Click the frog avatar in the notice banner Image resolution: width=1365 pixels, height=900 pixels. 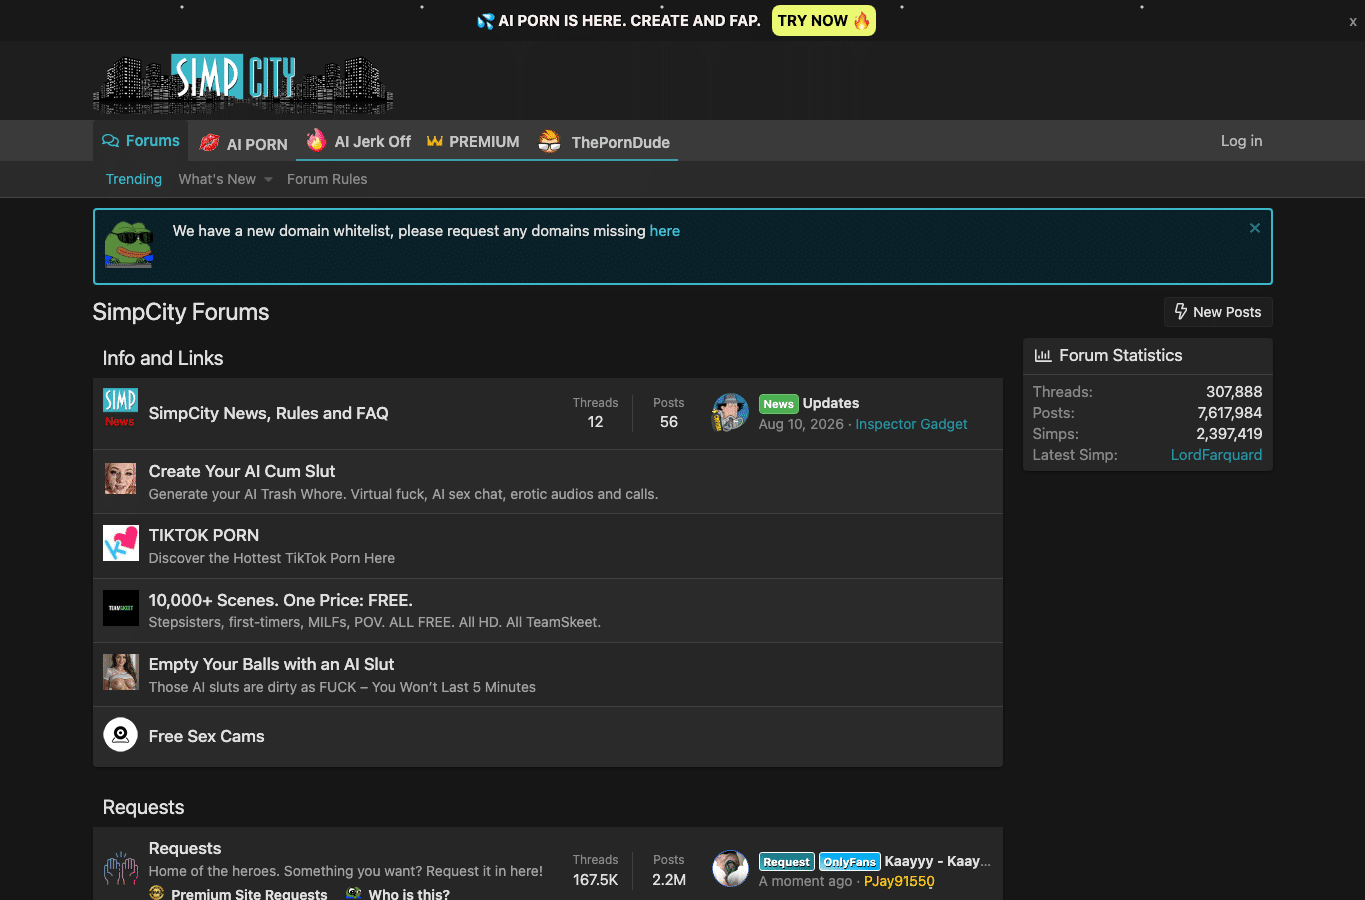click(129, 245)
